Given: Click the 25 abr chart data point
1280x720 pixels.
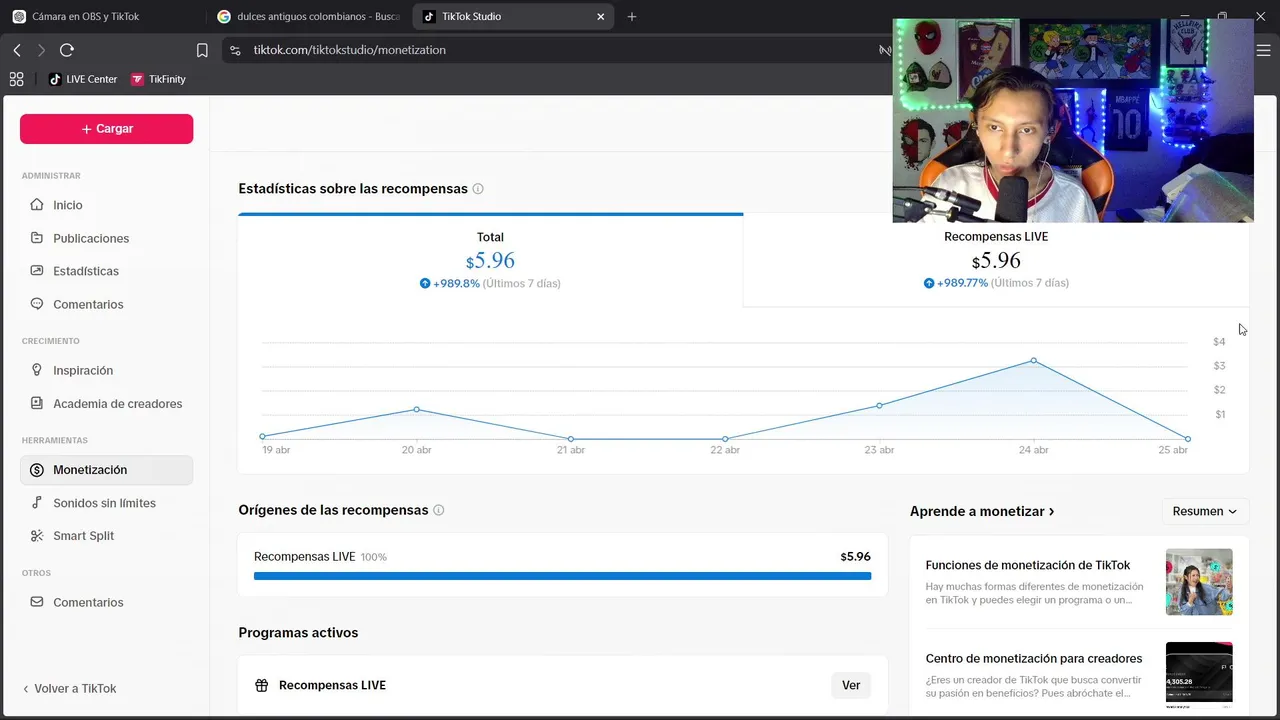Looking at the screenshot, I should click(x=1188, y=439).
